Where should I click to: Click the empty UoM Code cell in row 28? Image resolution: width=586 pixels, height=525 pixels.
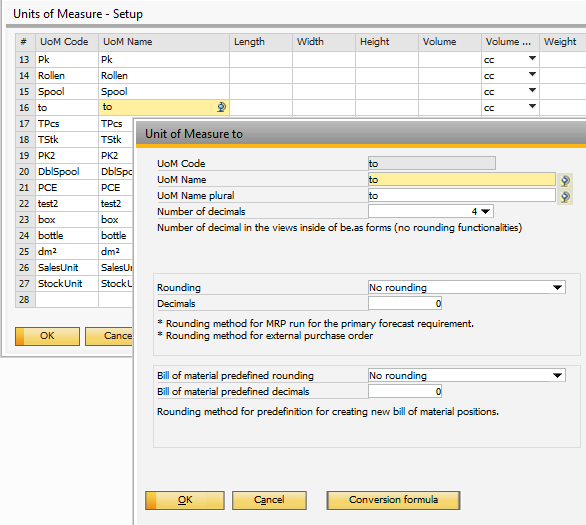[x=67, y=300]
